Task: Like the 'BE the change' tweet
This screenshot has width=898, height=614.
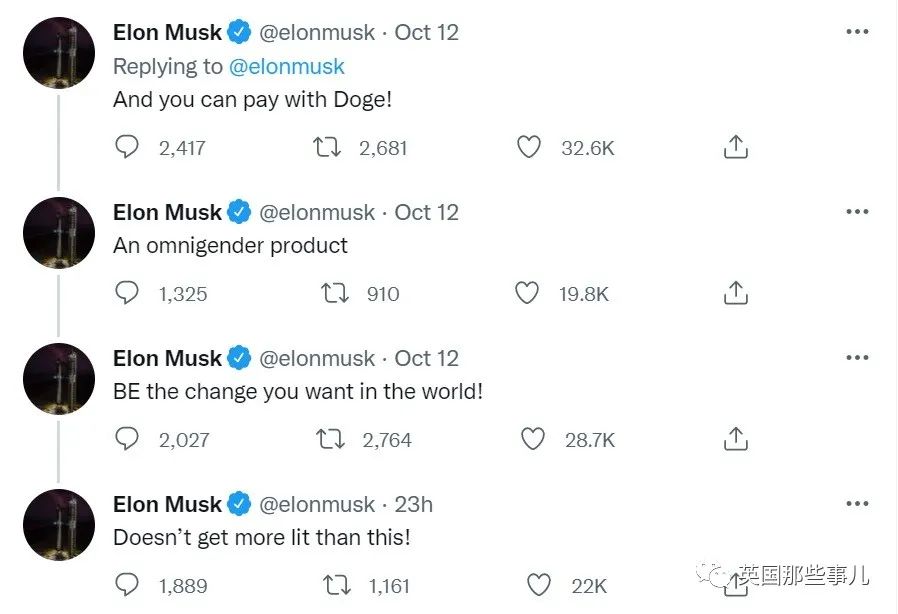Action: coord(533,439)
